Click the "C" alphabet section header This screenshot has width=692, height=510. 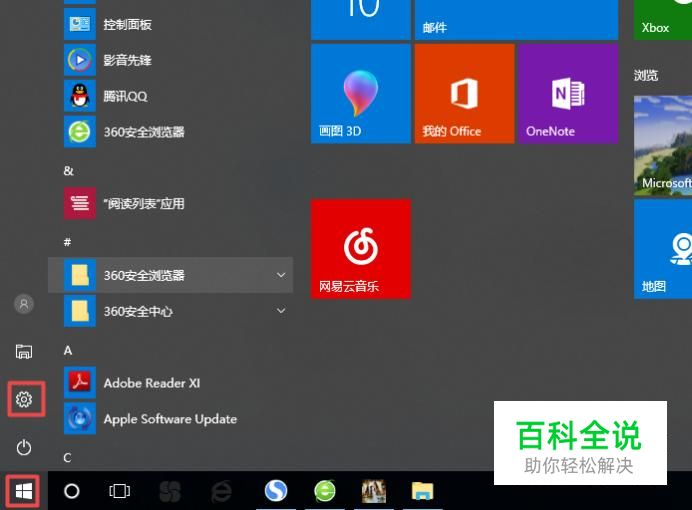(67, 458)
